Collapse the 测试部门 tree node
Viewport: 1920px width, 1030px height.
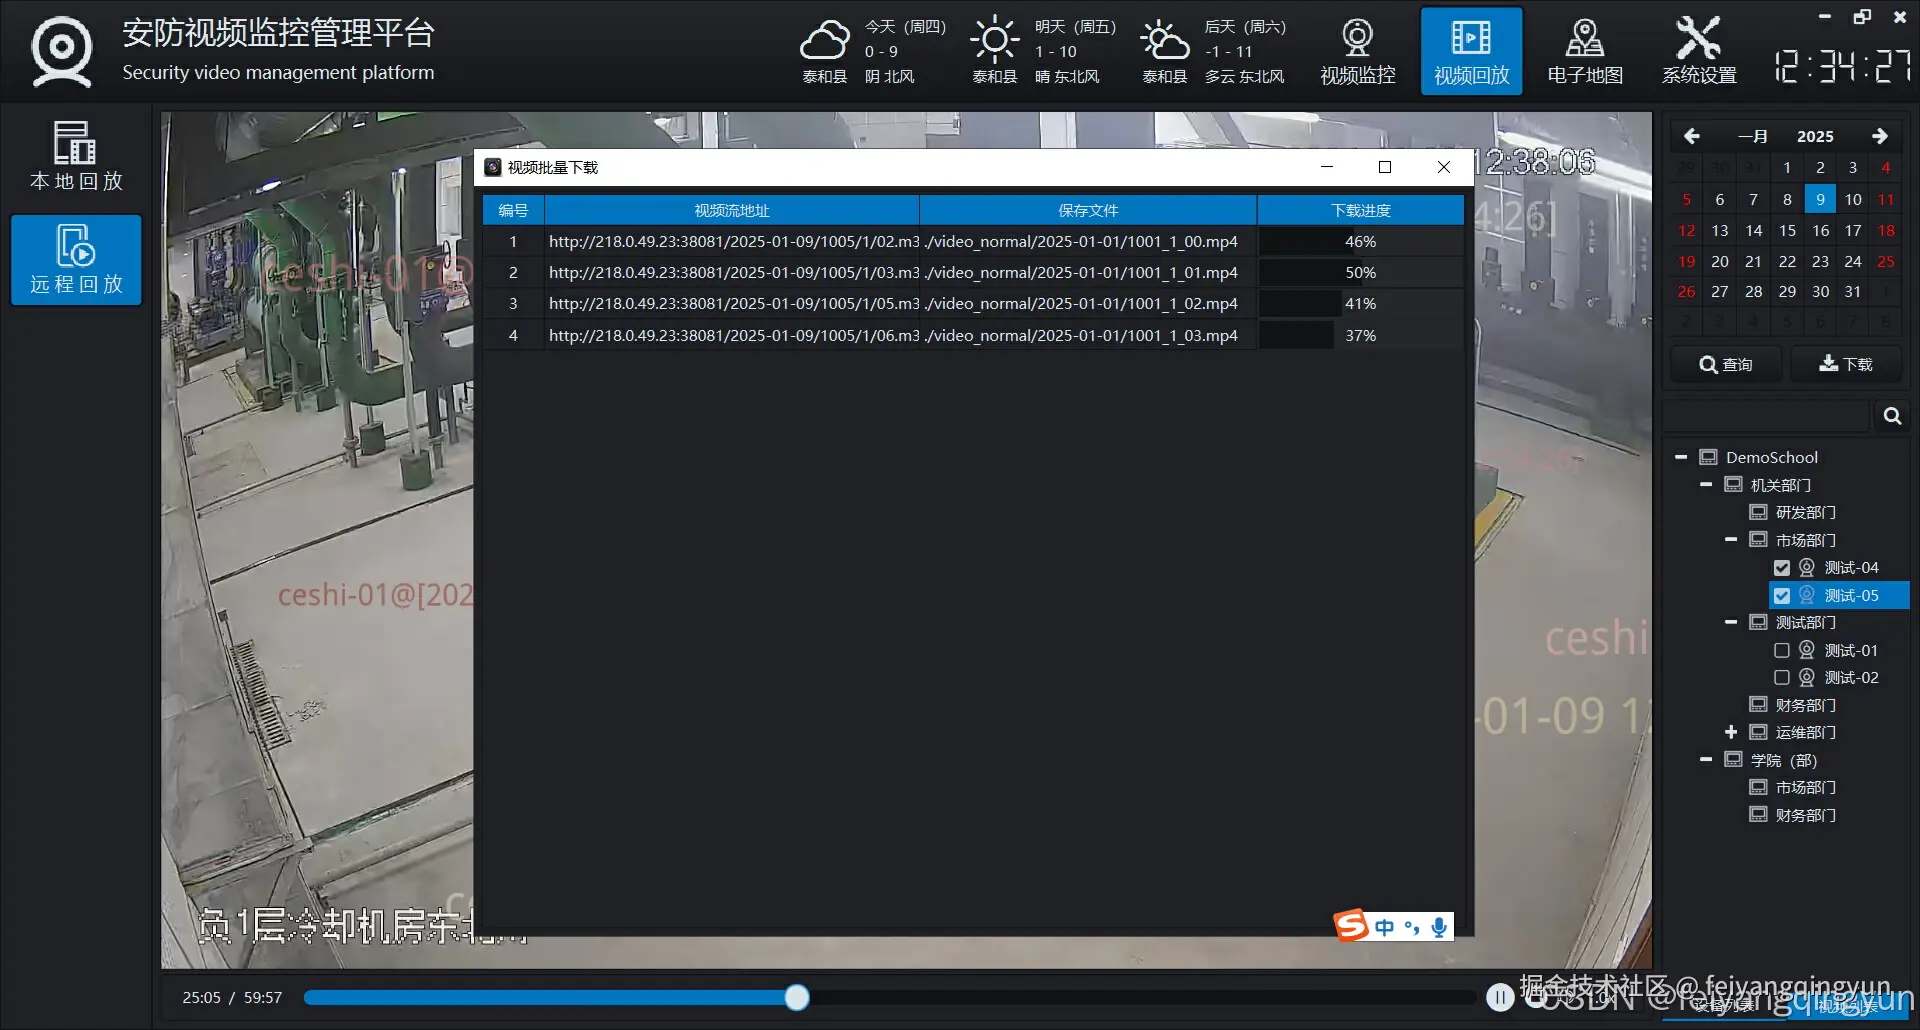(1731, 622)
